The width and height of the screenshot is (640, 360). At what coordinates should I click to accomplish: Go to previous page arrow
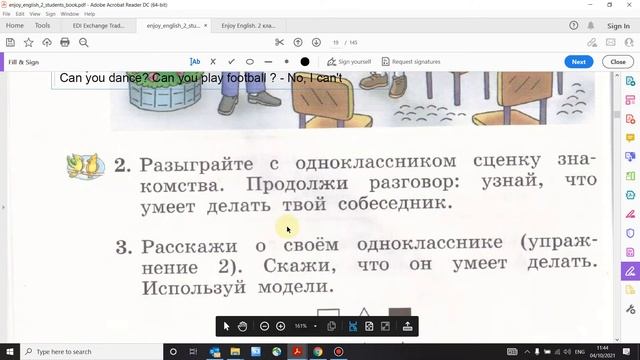(298, 42)
